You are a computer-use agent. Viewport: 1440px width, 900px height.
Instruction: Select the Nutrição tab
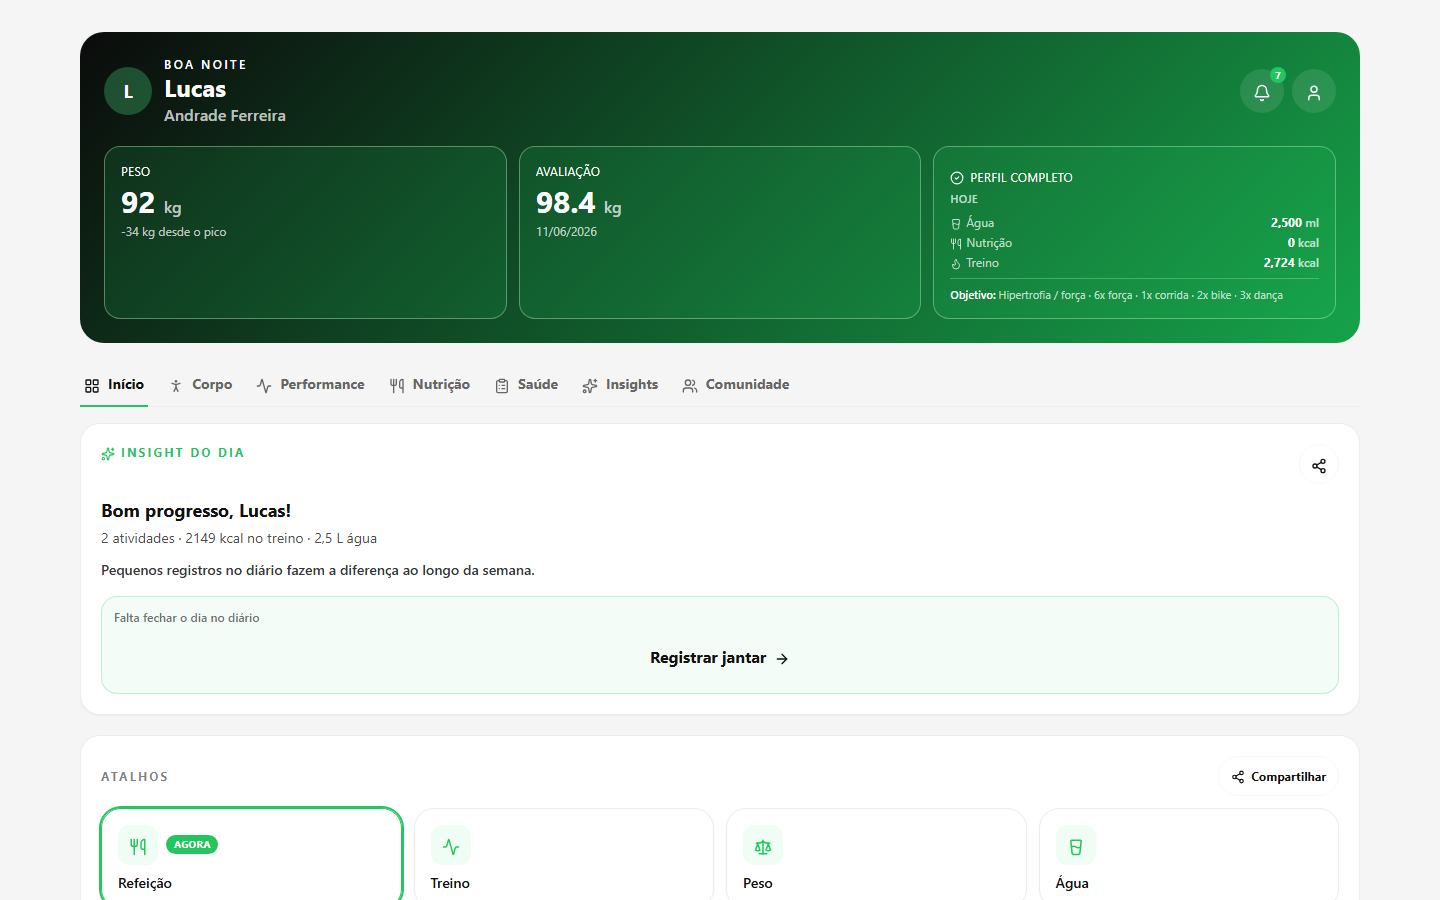coord(430,385)
